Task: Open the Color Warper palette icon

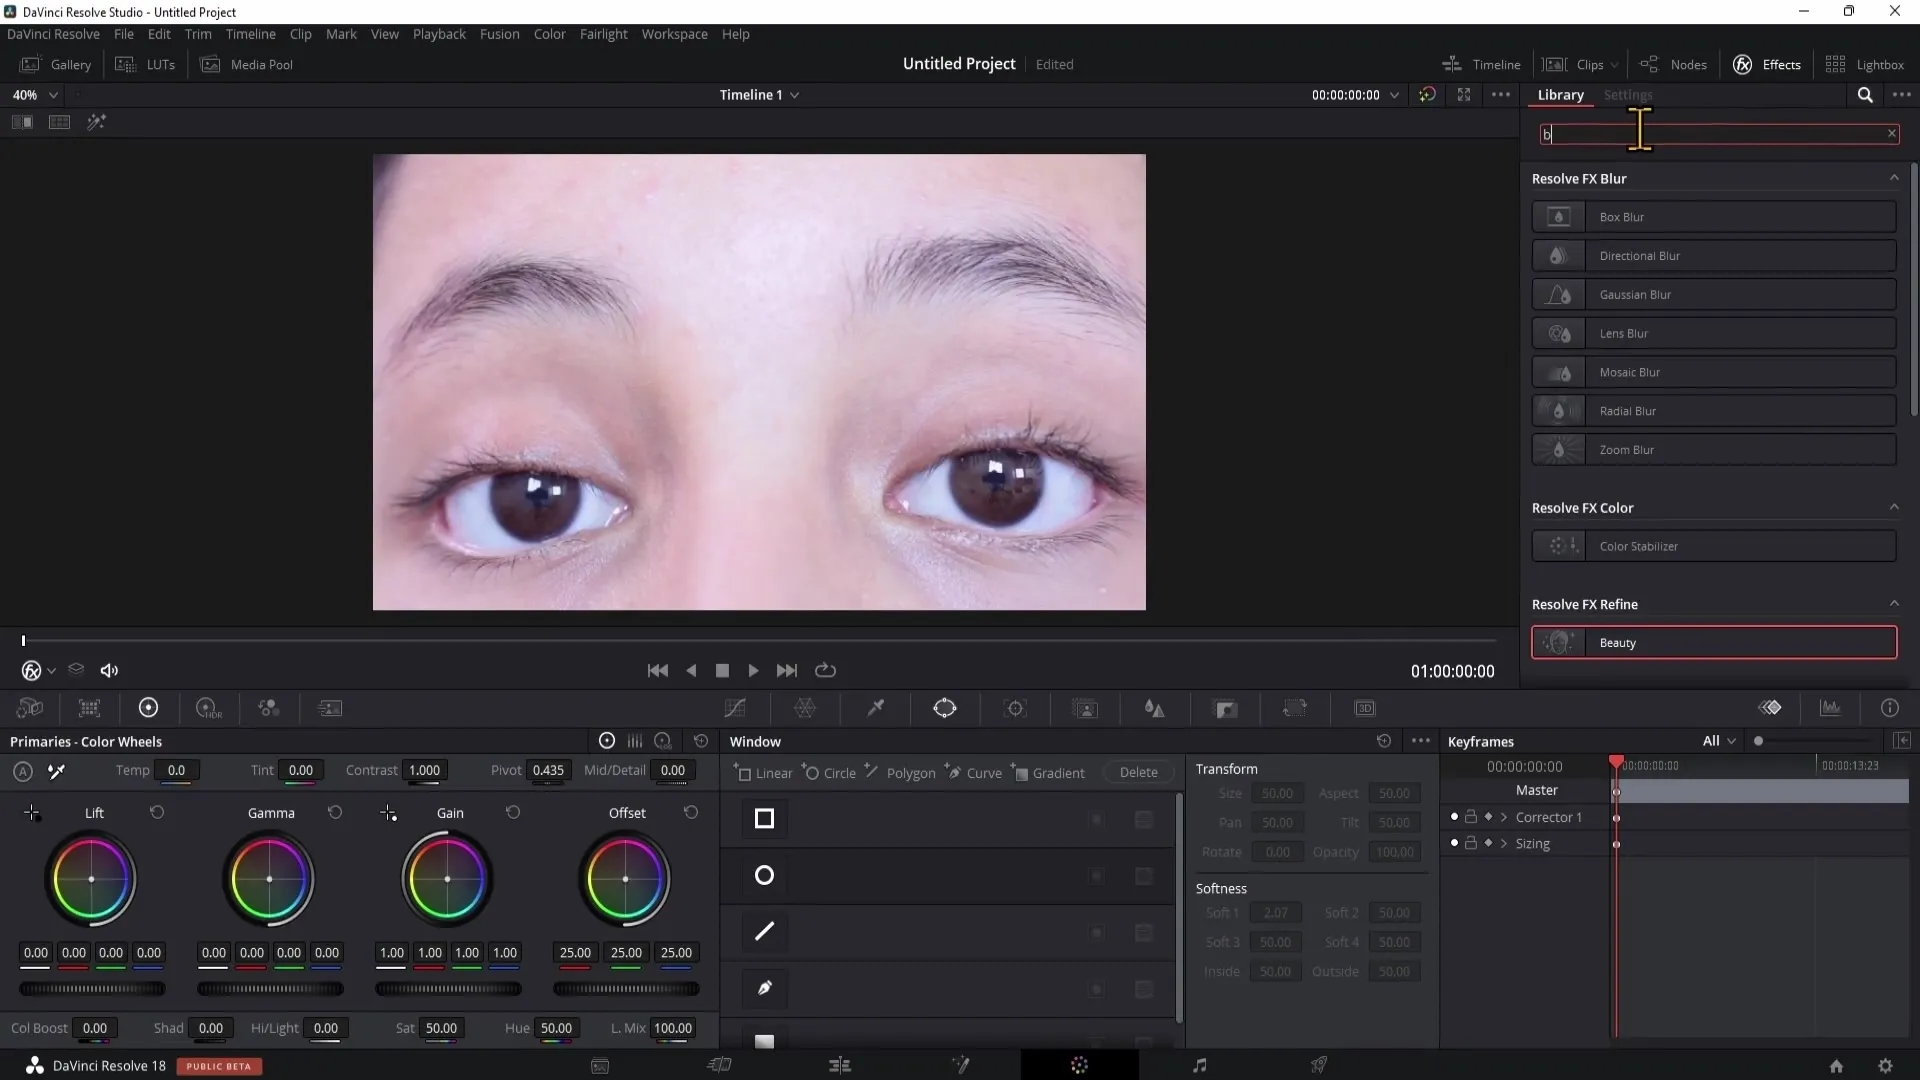Action: (x=805, y=708)
